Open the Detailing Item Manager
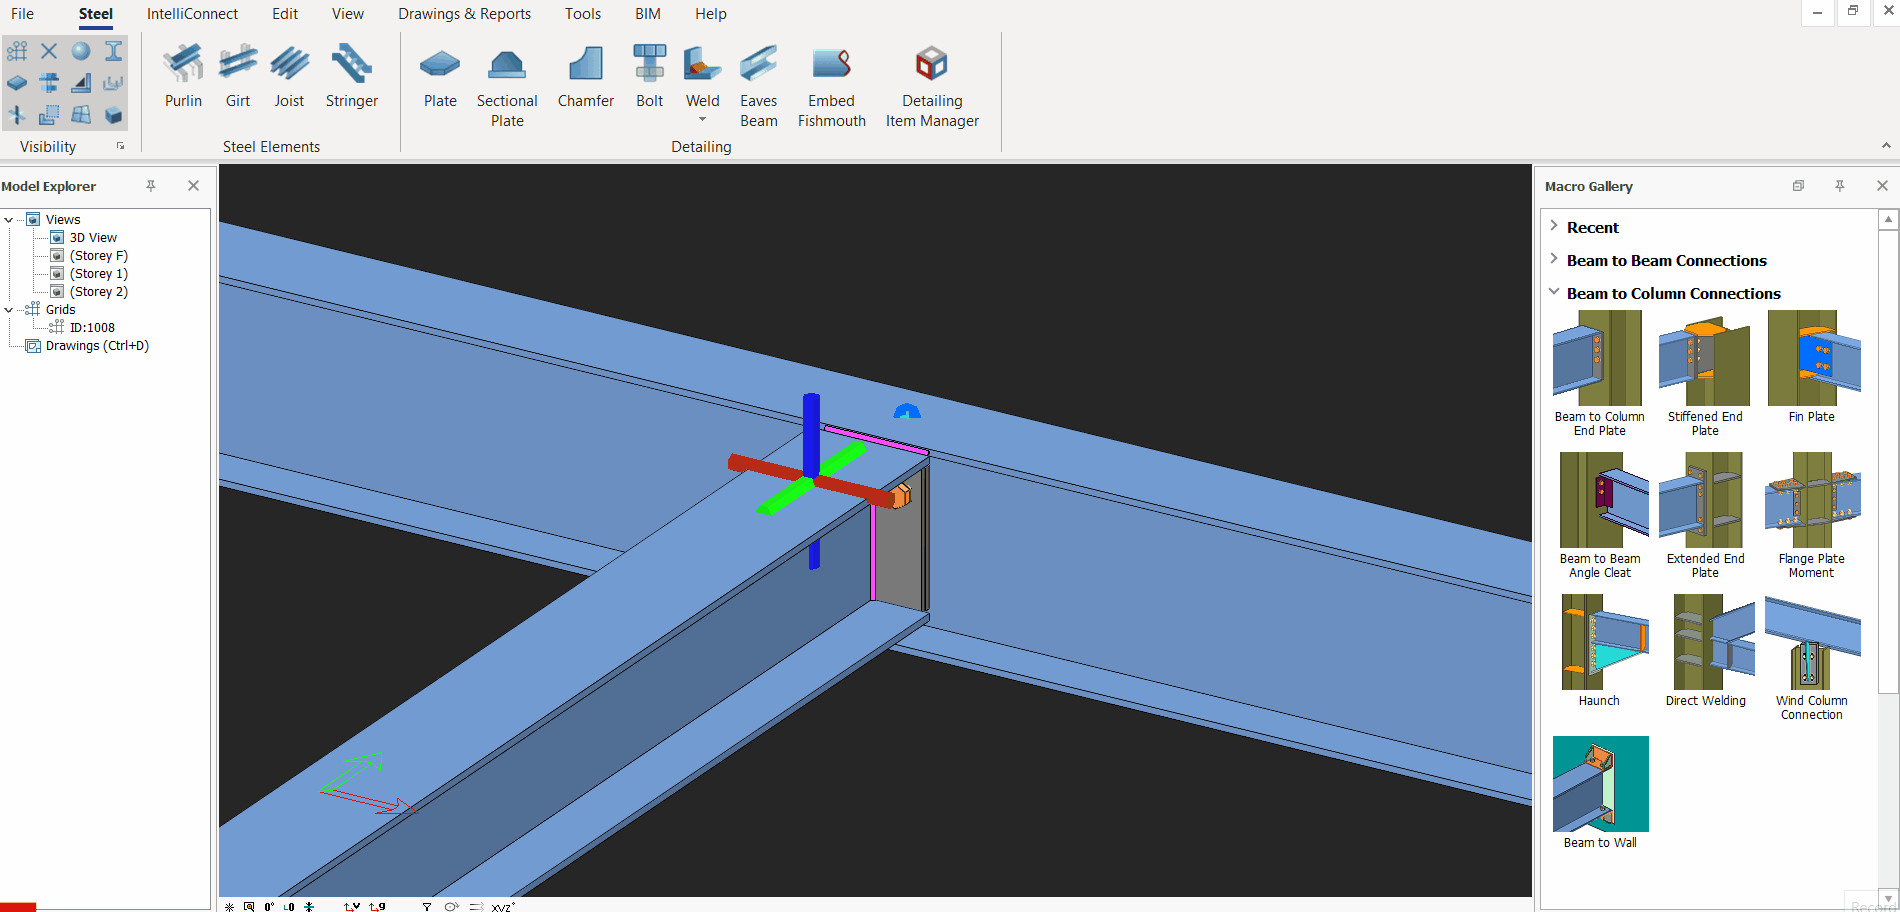The image size is (1900, 912). tap(931, 86)
